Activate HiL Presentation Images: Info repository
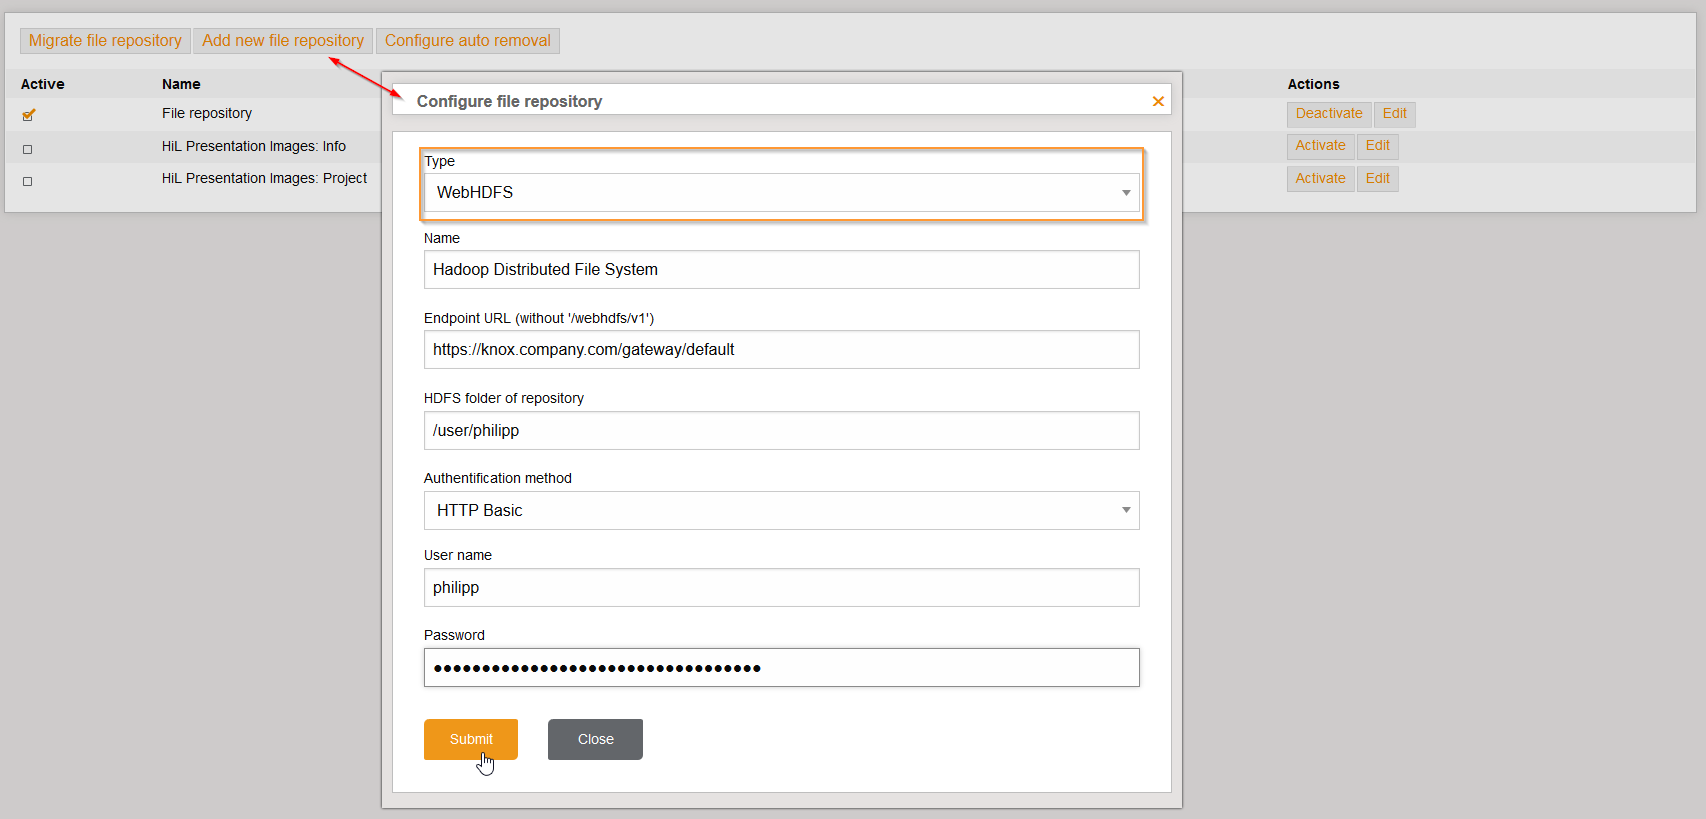Viewport: 1706px width, 819px height. coord(1320,146)
